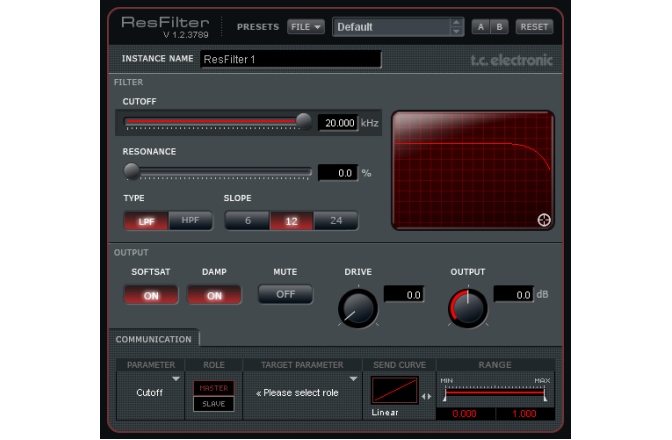672x440 pixels.
Task: Select the B comparison slot
Action: pyautogui.click(x=499, y=27)
